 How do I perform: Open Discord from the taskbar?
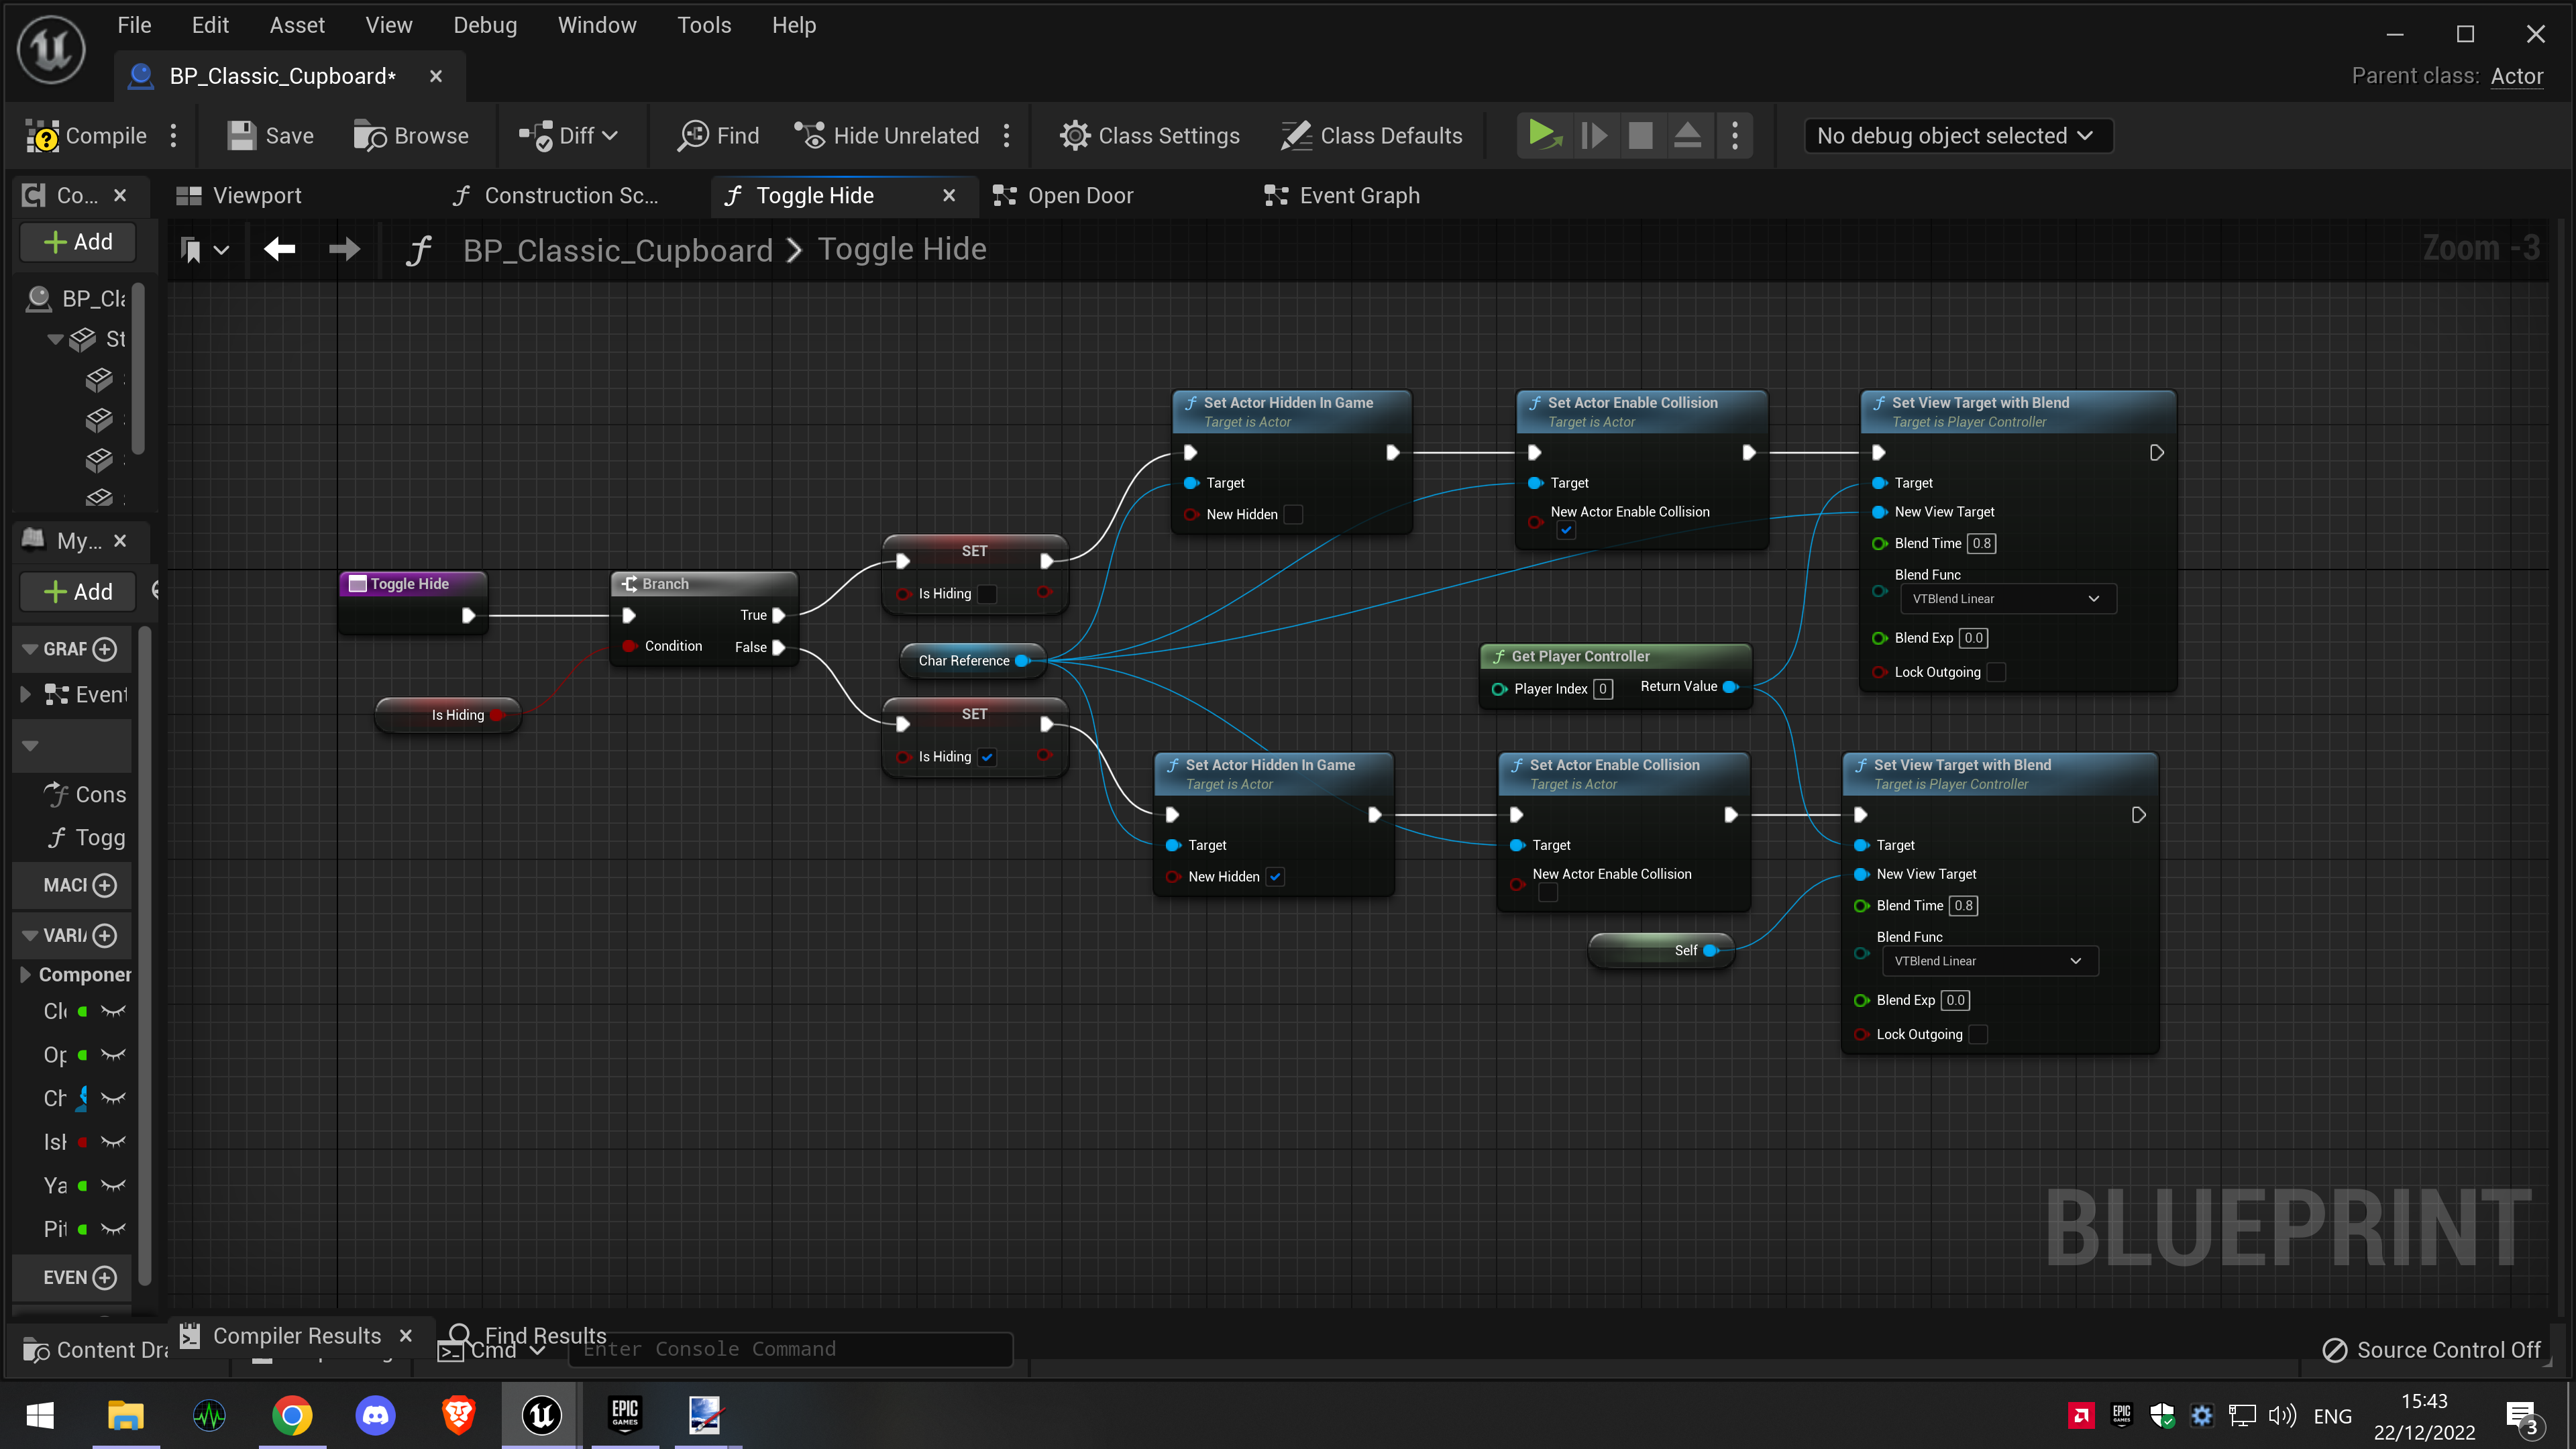[375, 1415]
